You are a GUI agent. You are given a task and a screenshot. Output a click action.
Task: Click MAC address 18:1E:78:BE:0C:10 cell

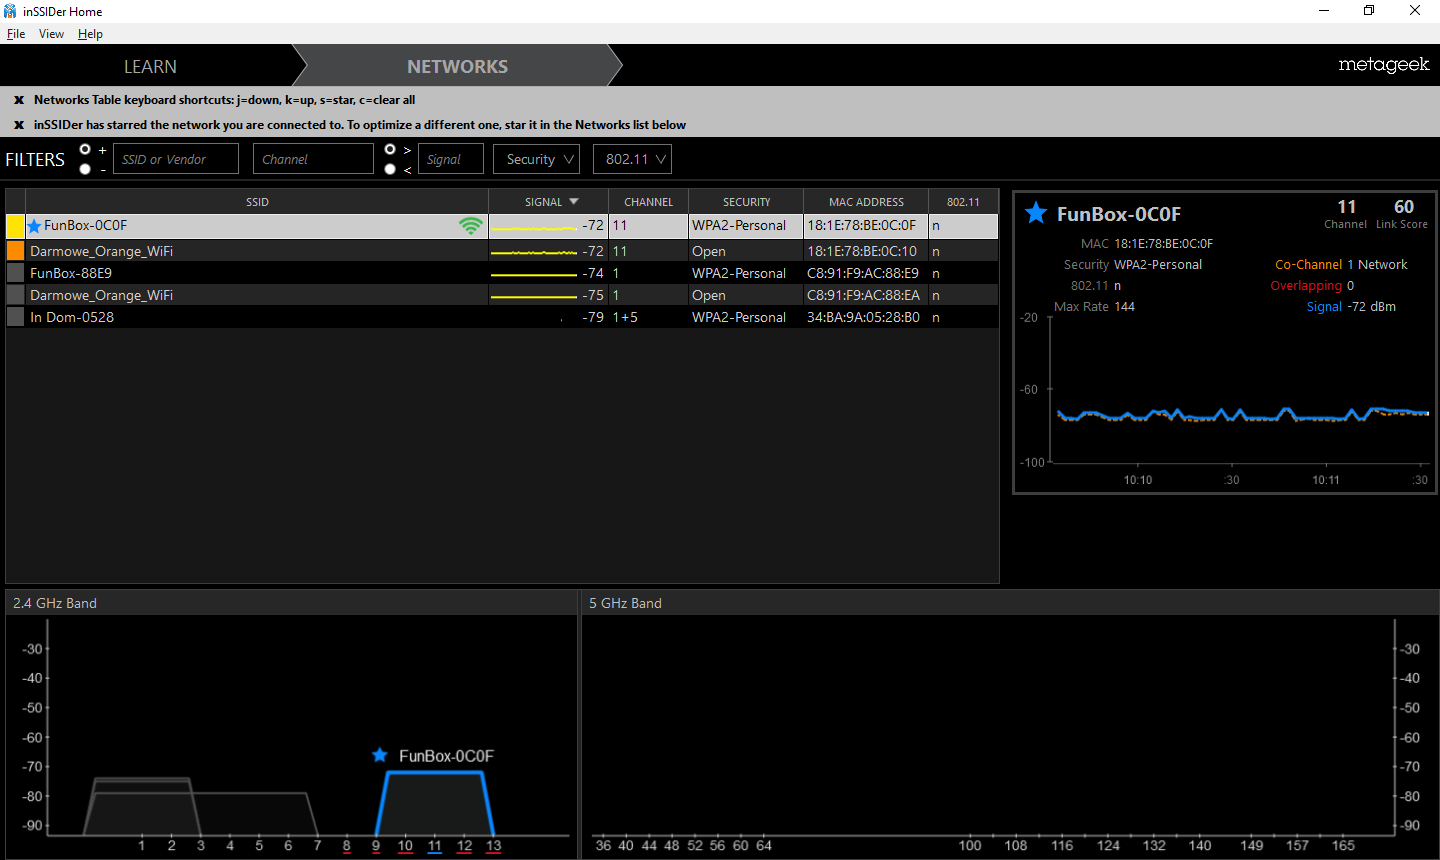click(862, 251)
